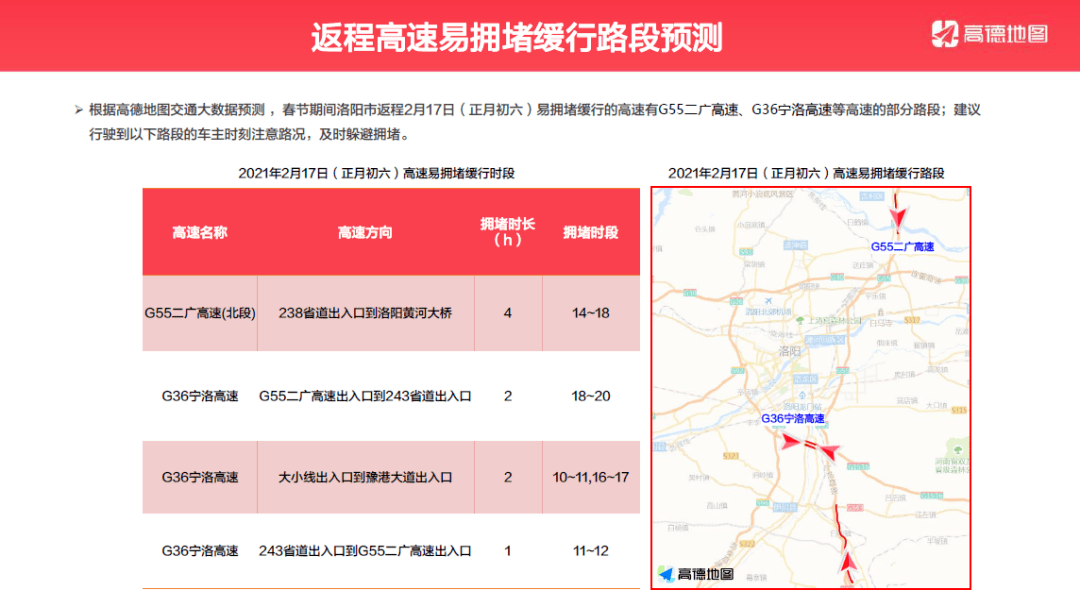Click the 高速方向 column header
Screen dimensions: 1080x607
click(x=365, y=232)
